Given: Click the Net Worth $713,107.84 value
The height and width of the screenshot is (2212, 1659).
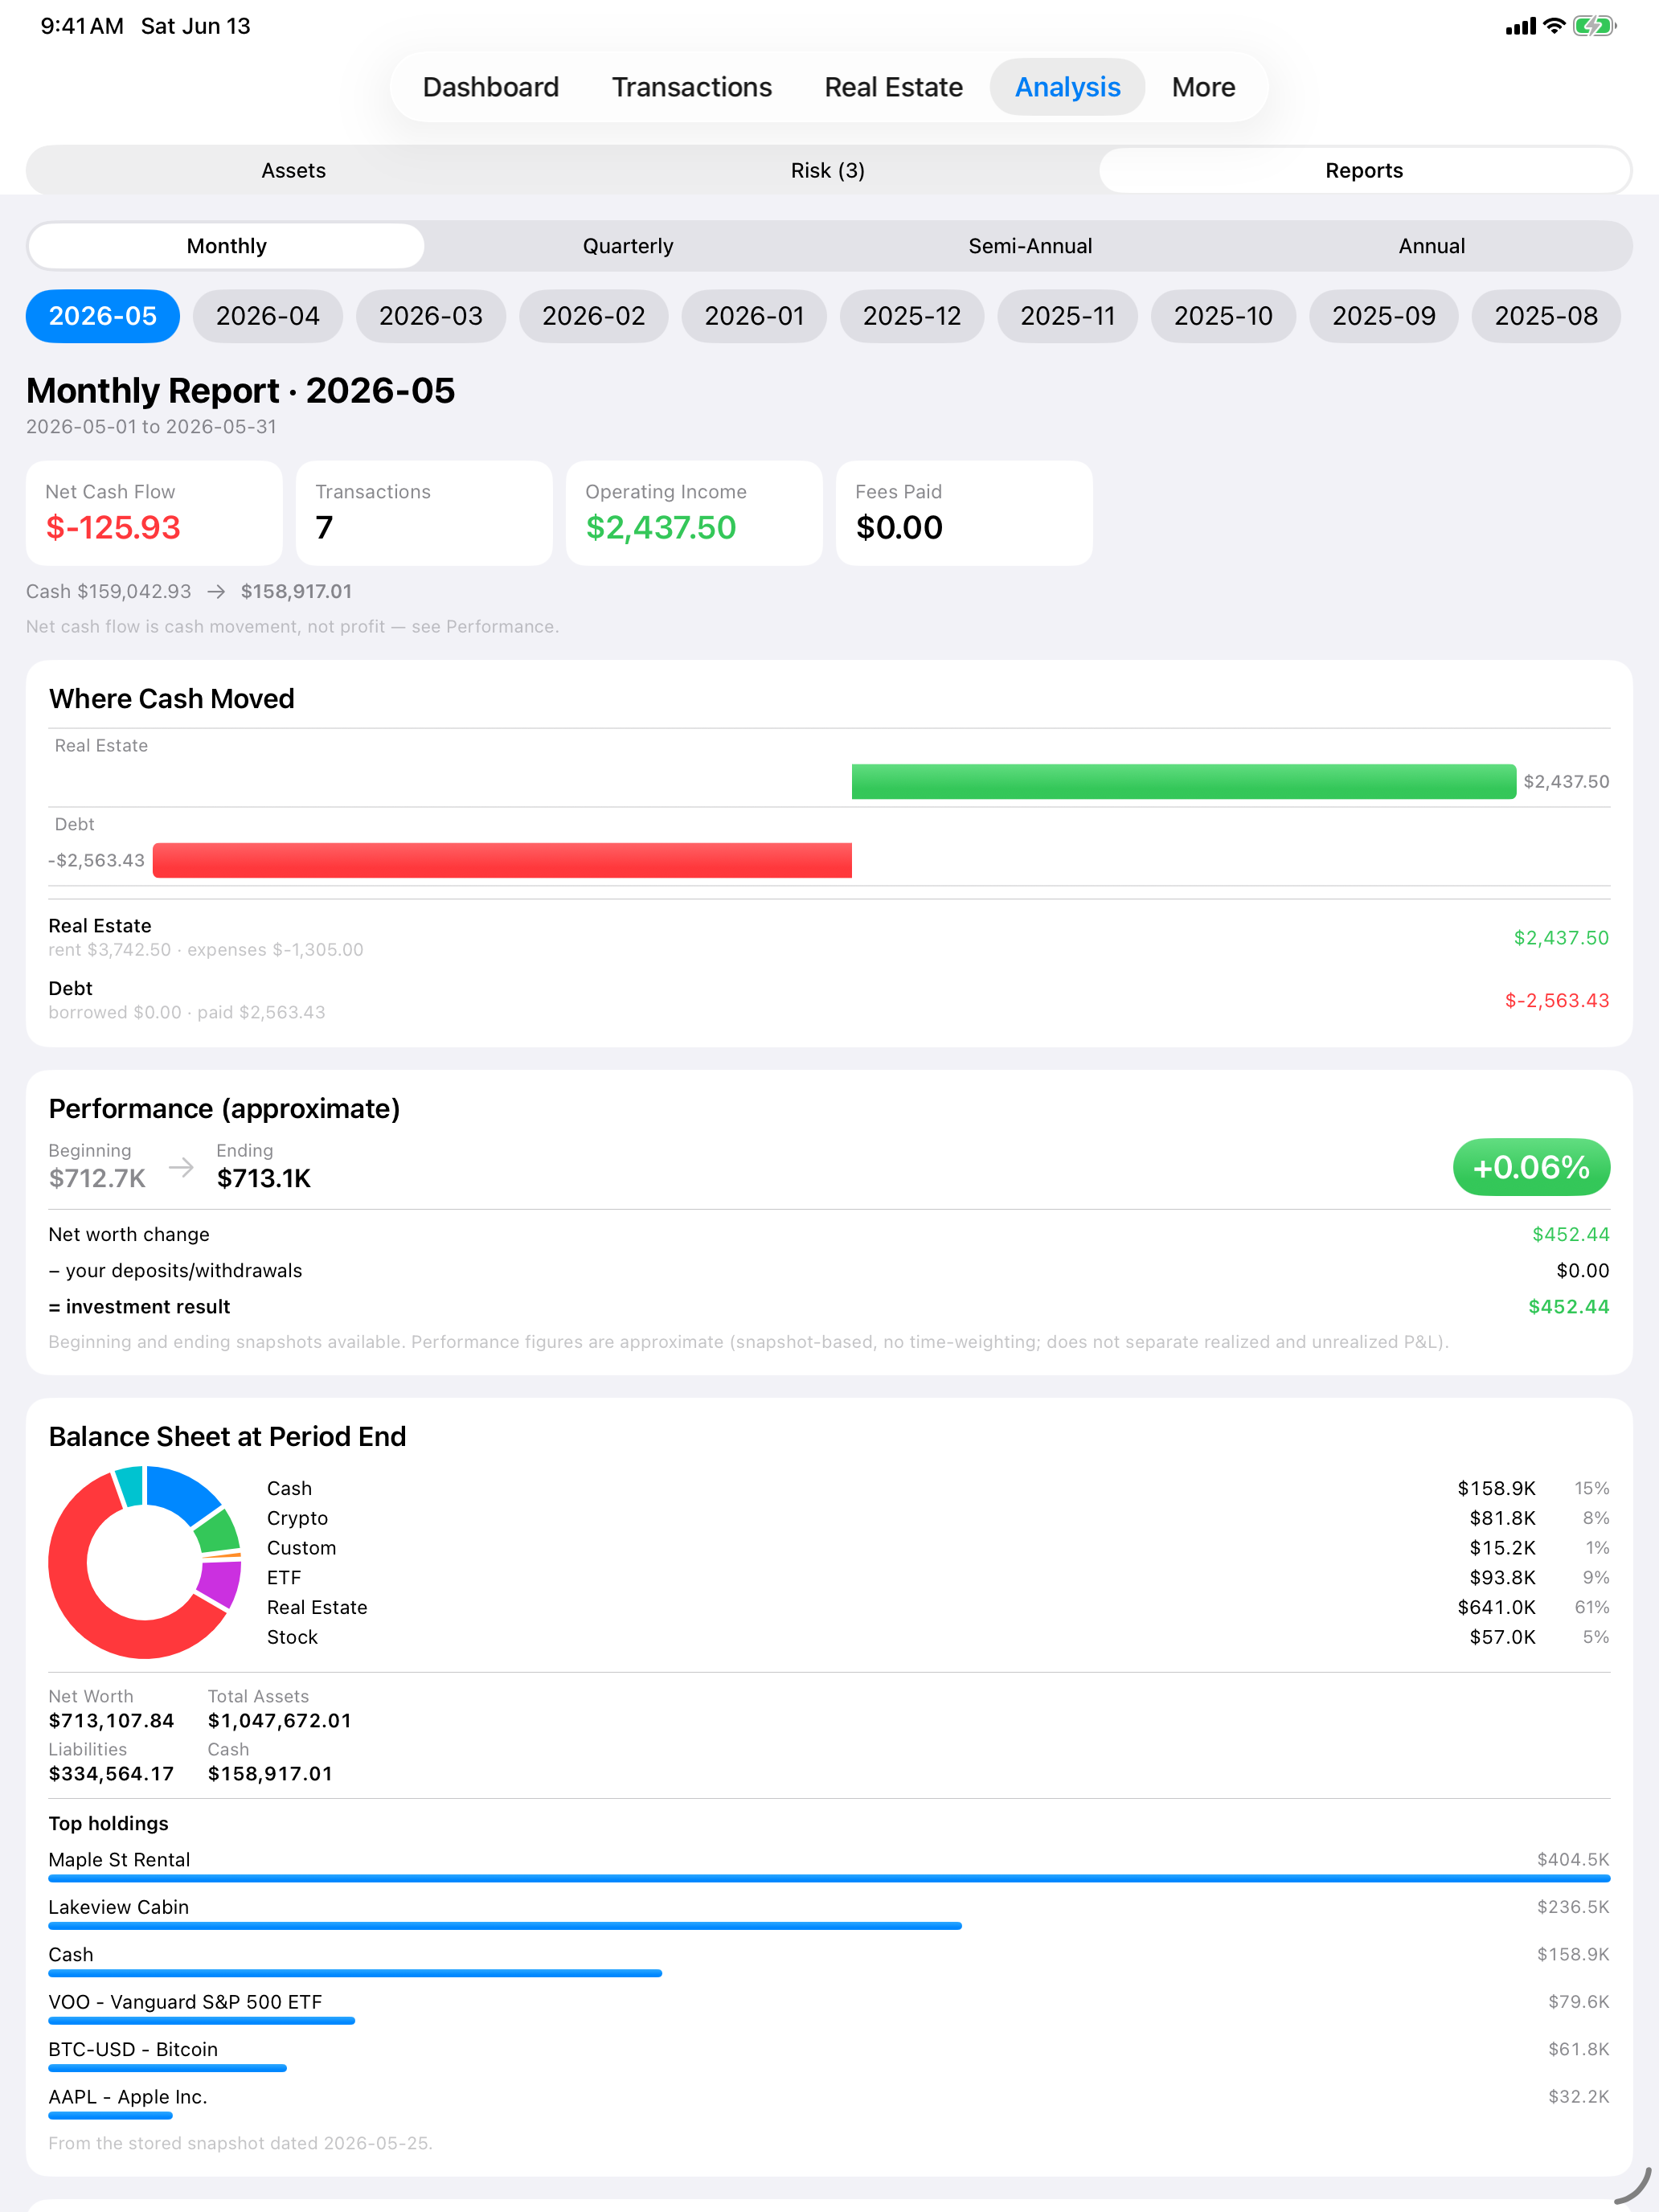Looking at the screenshot, I should (111, 1720).
